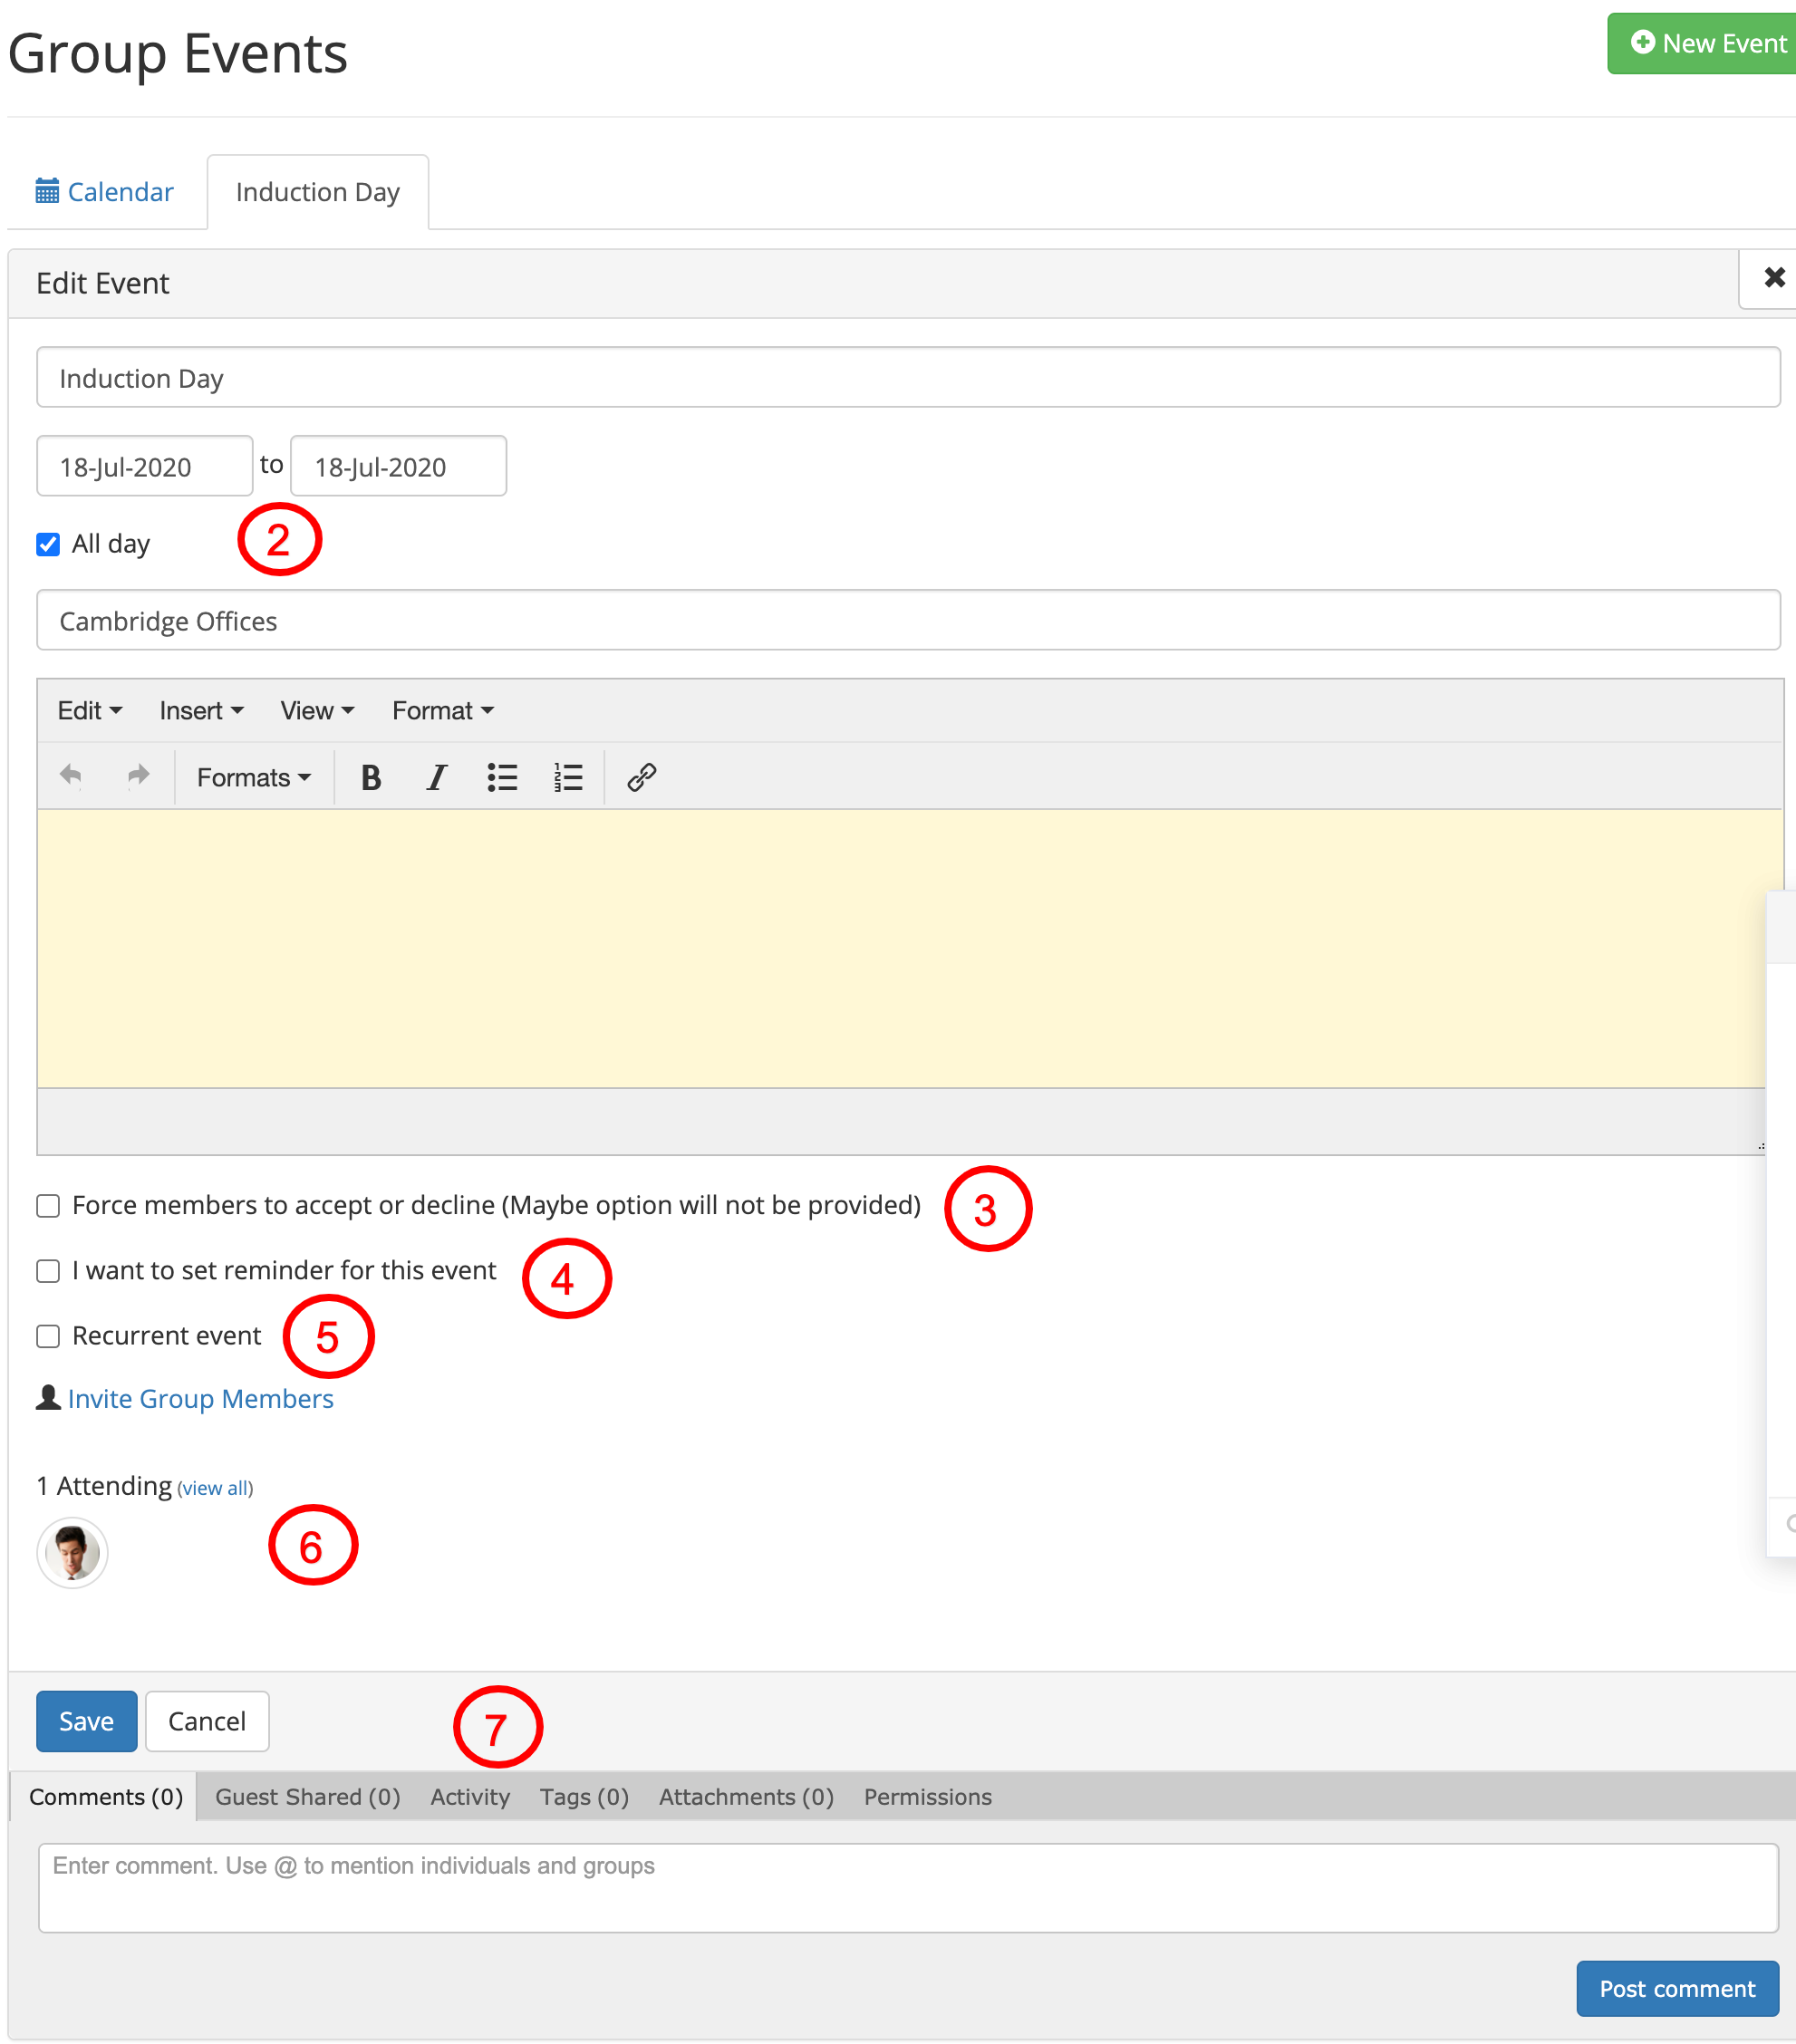
Task: Click the redo arrow in editor toolbar
Action: tap(138, 776)
